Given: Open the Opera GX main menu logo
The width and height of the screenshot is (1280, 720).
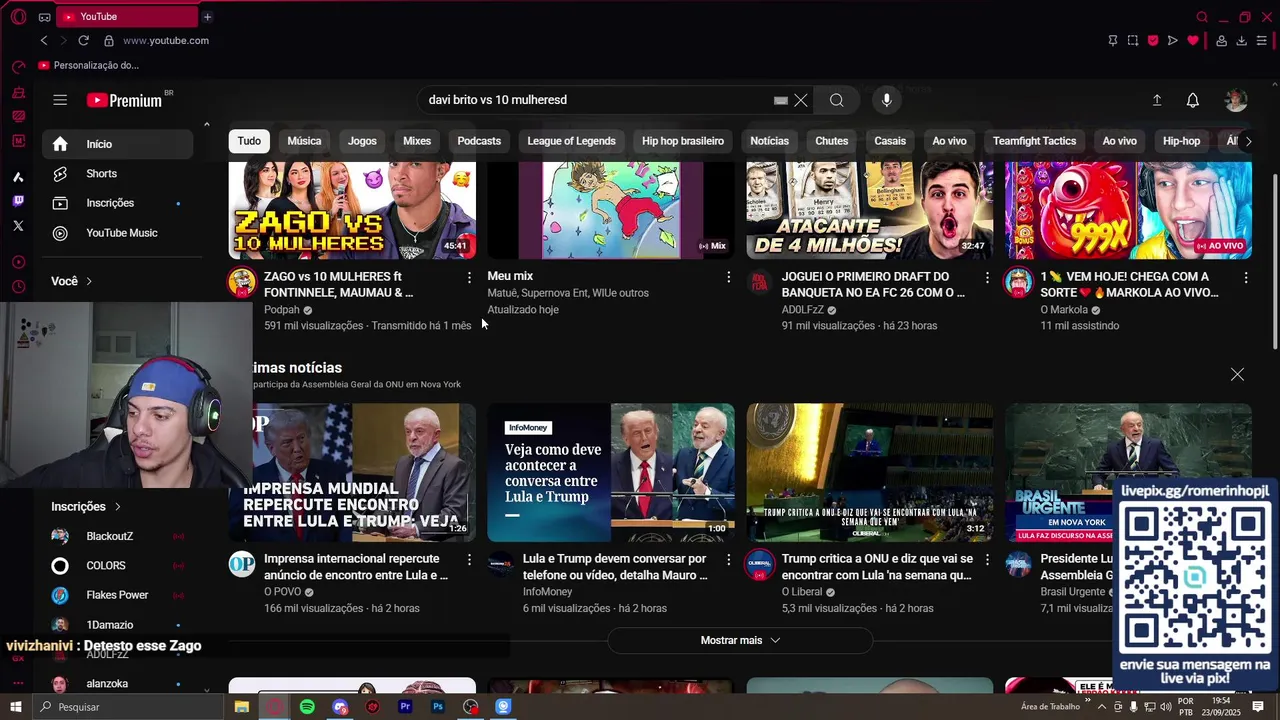Looking at the screenshot, I should (x=18, y=17).
